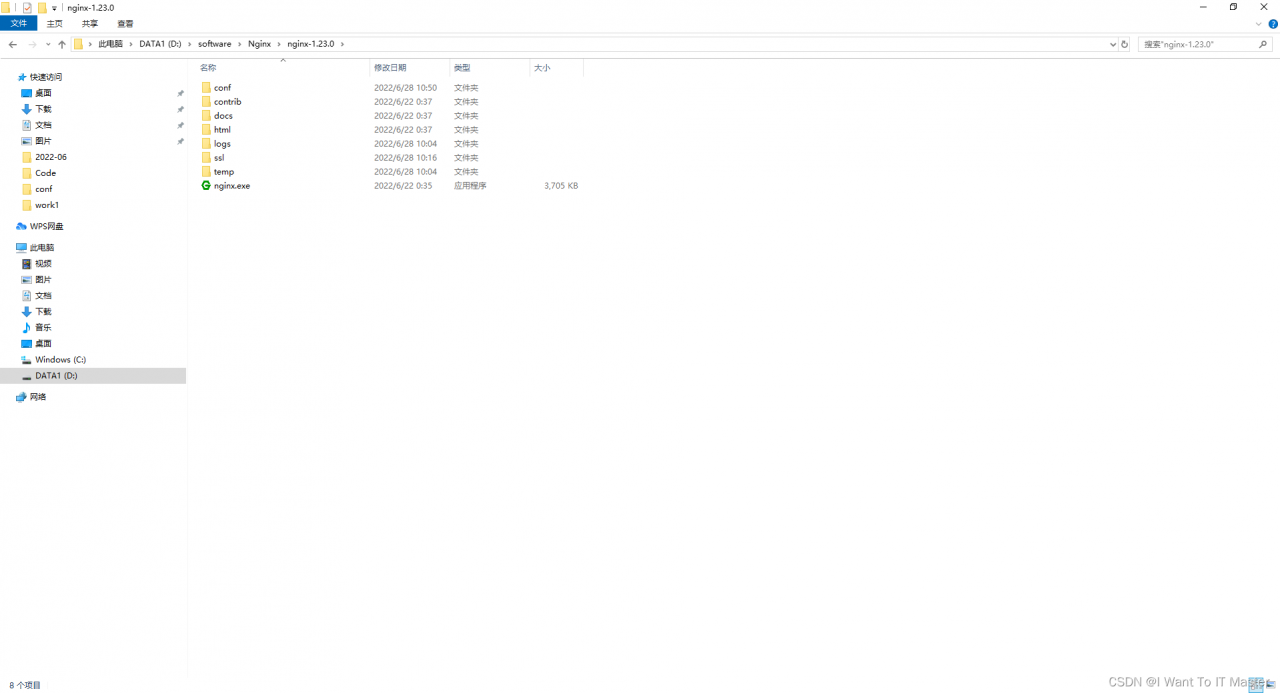The height and width of the screenshot is (693, 1280).
Task: Expand chevron after Nginx breadcrumb
Action: (279, 44)
